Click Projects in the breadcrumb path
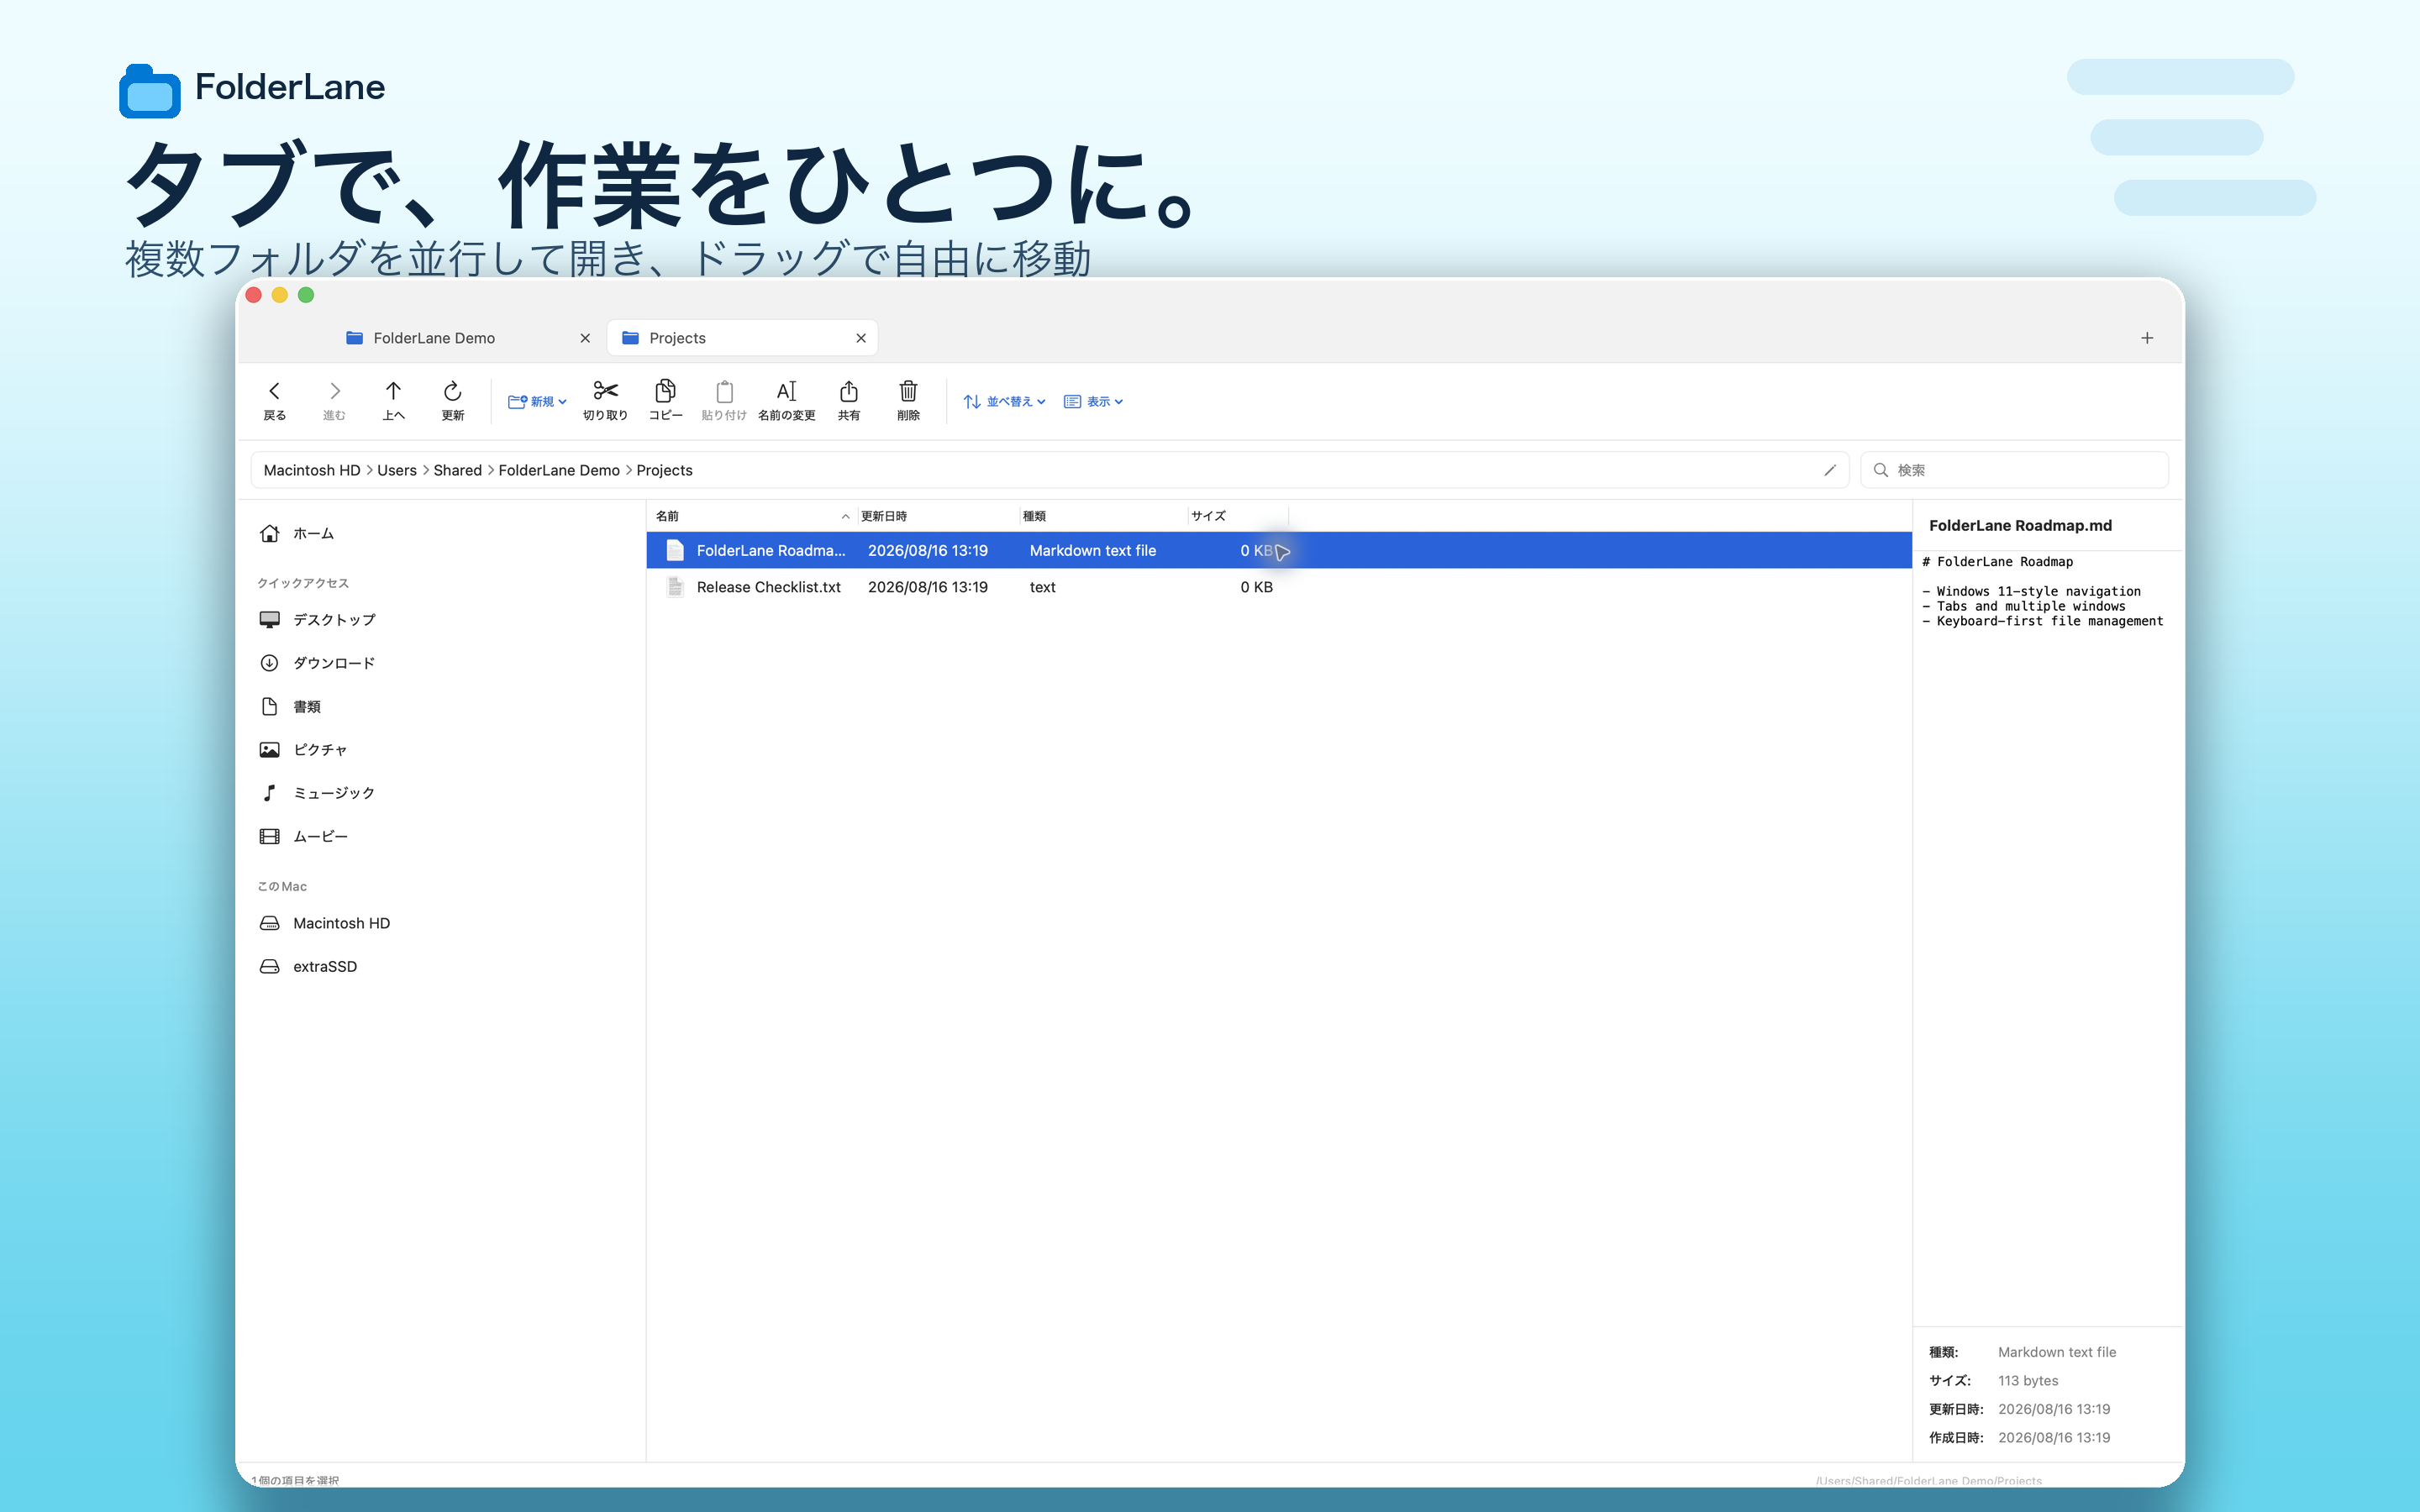The image size is (2420, 1512). click(665, 470)
